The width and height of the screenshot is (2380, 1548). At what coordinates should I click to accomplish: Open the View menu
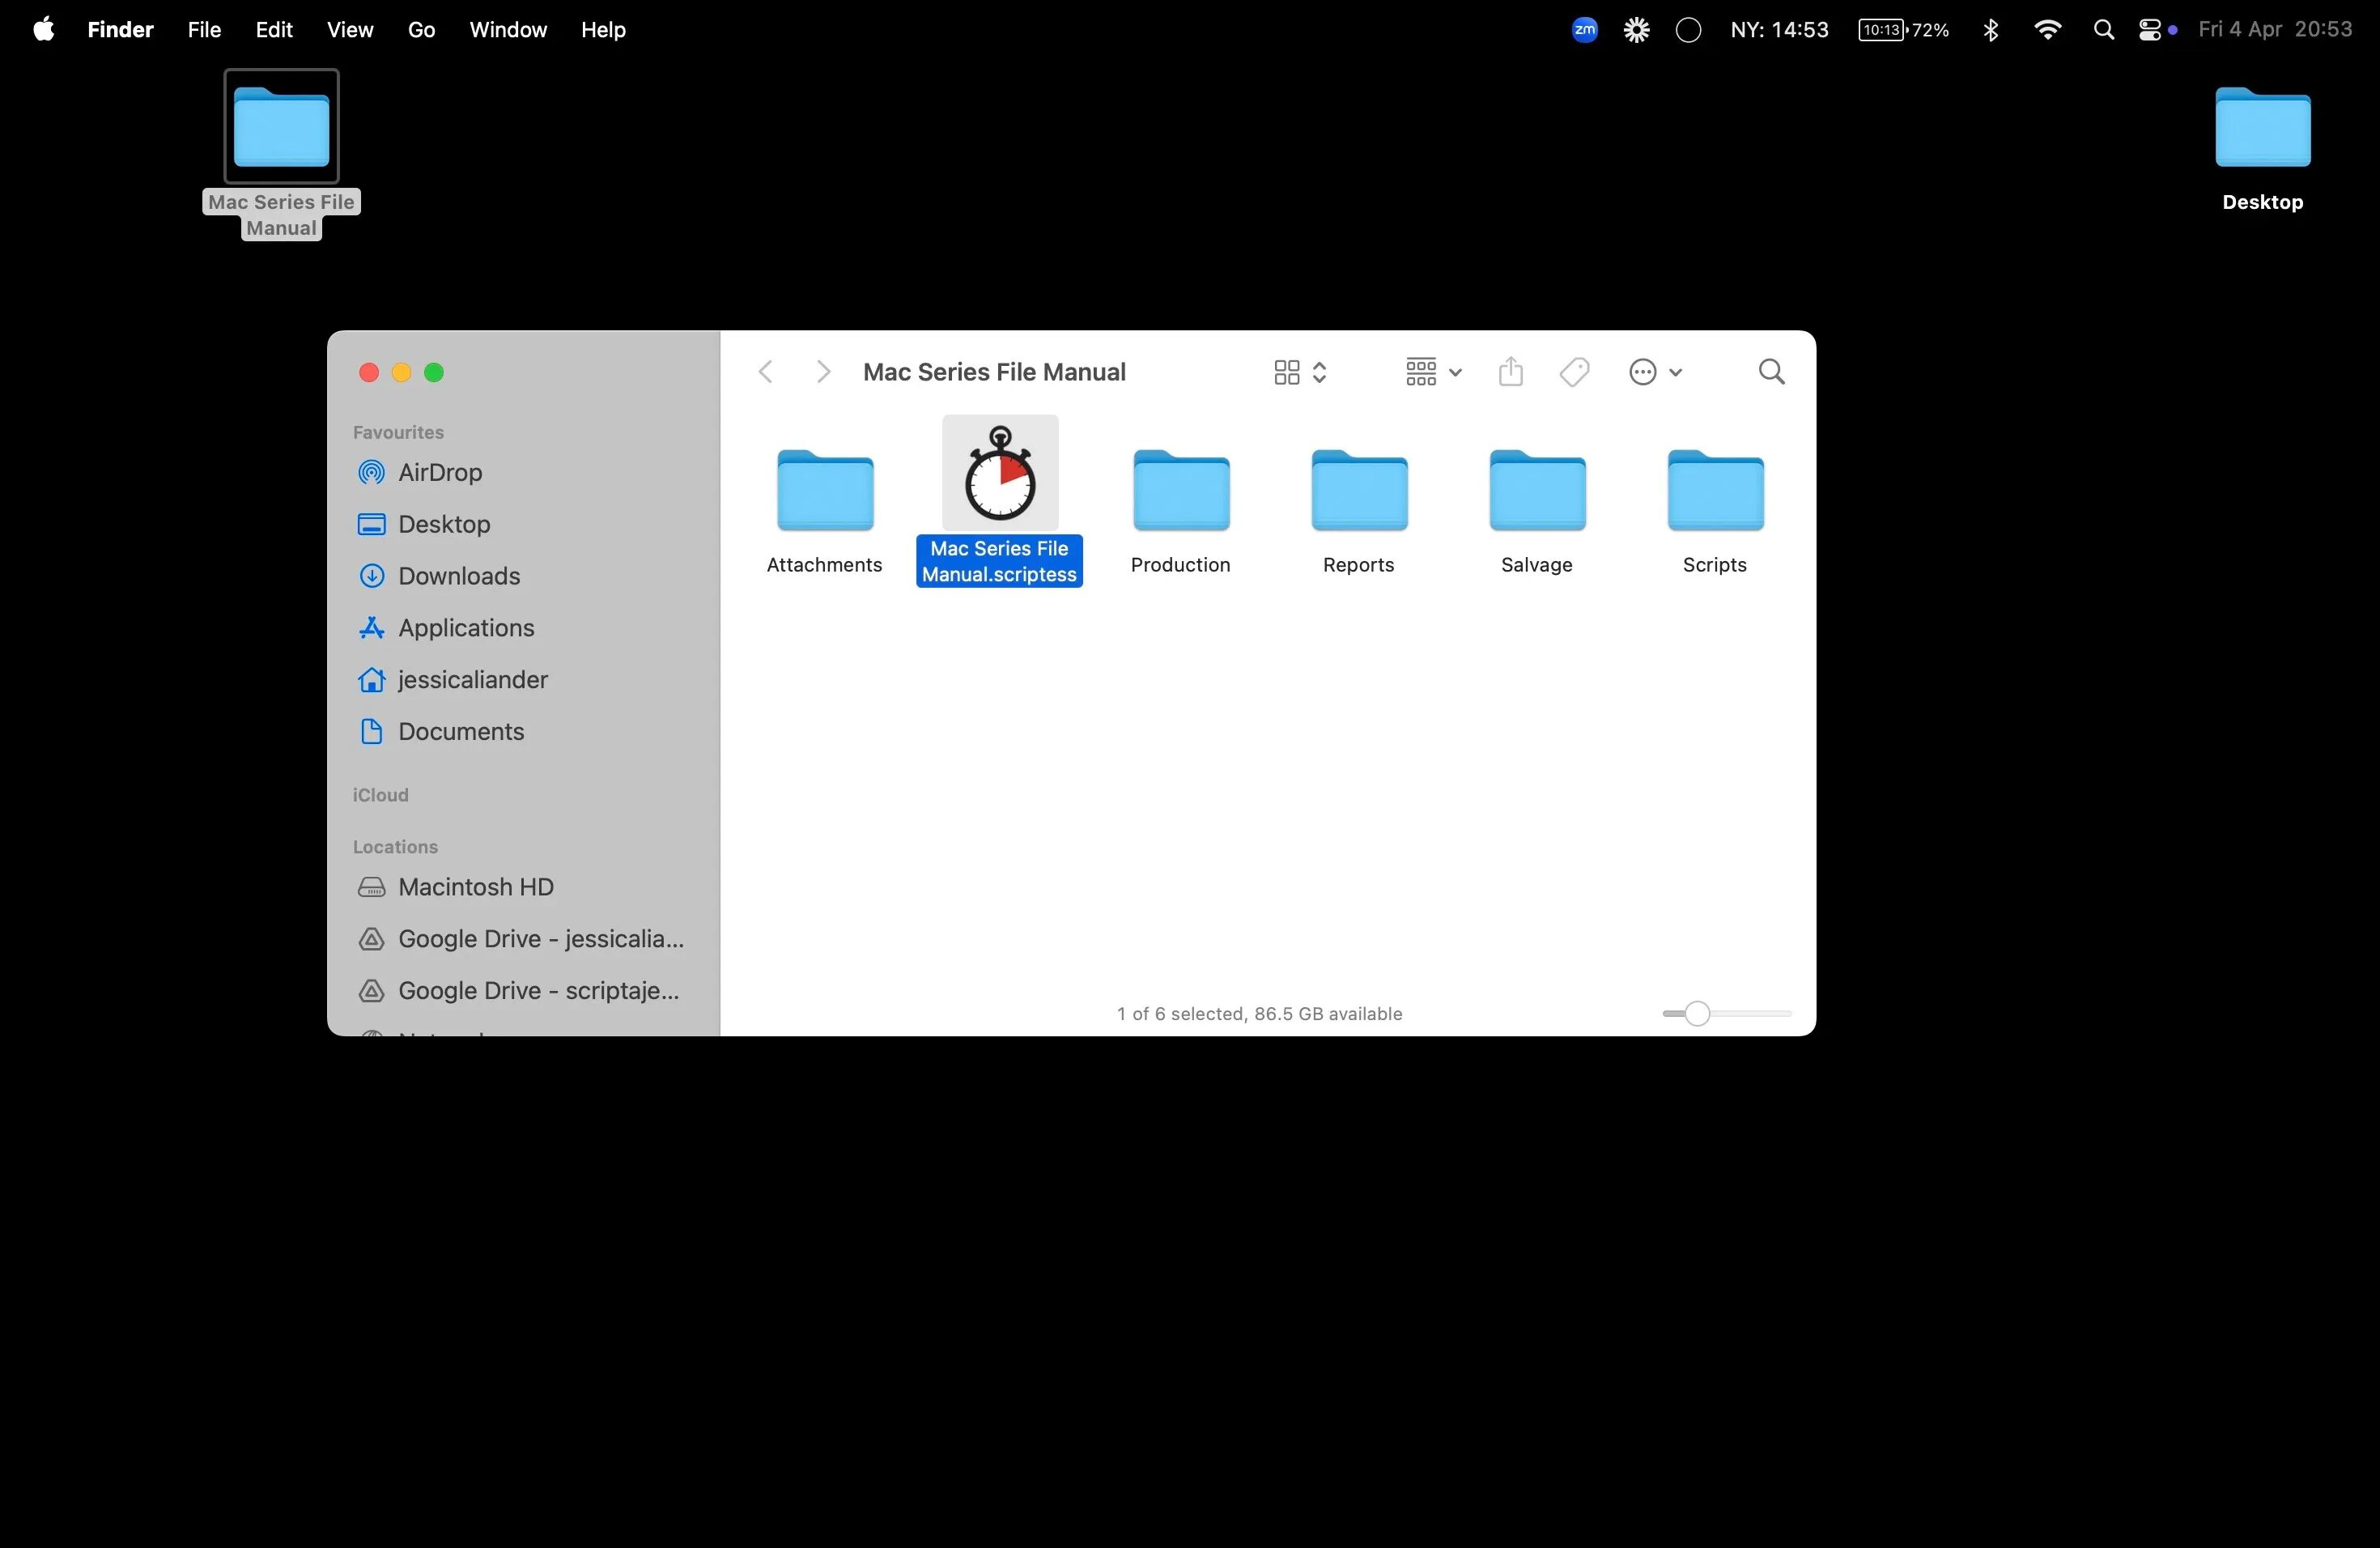pos(349,30)
